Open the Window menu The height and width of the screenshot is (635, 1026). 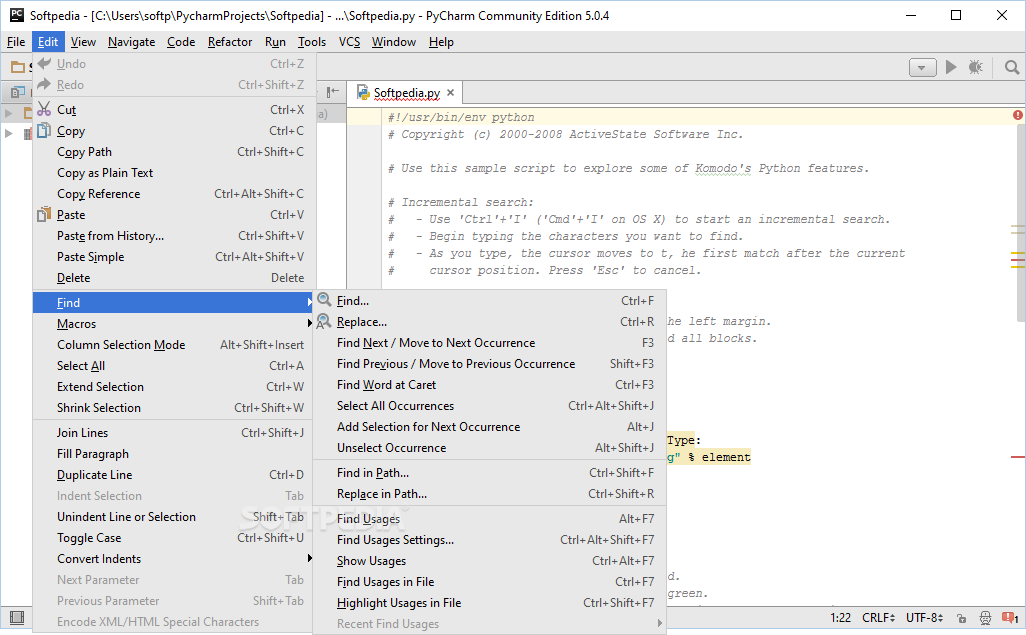click(393, 42)
